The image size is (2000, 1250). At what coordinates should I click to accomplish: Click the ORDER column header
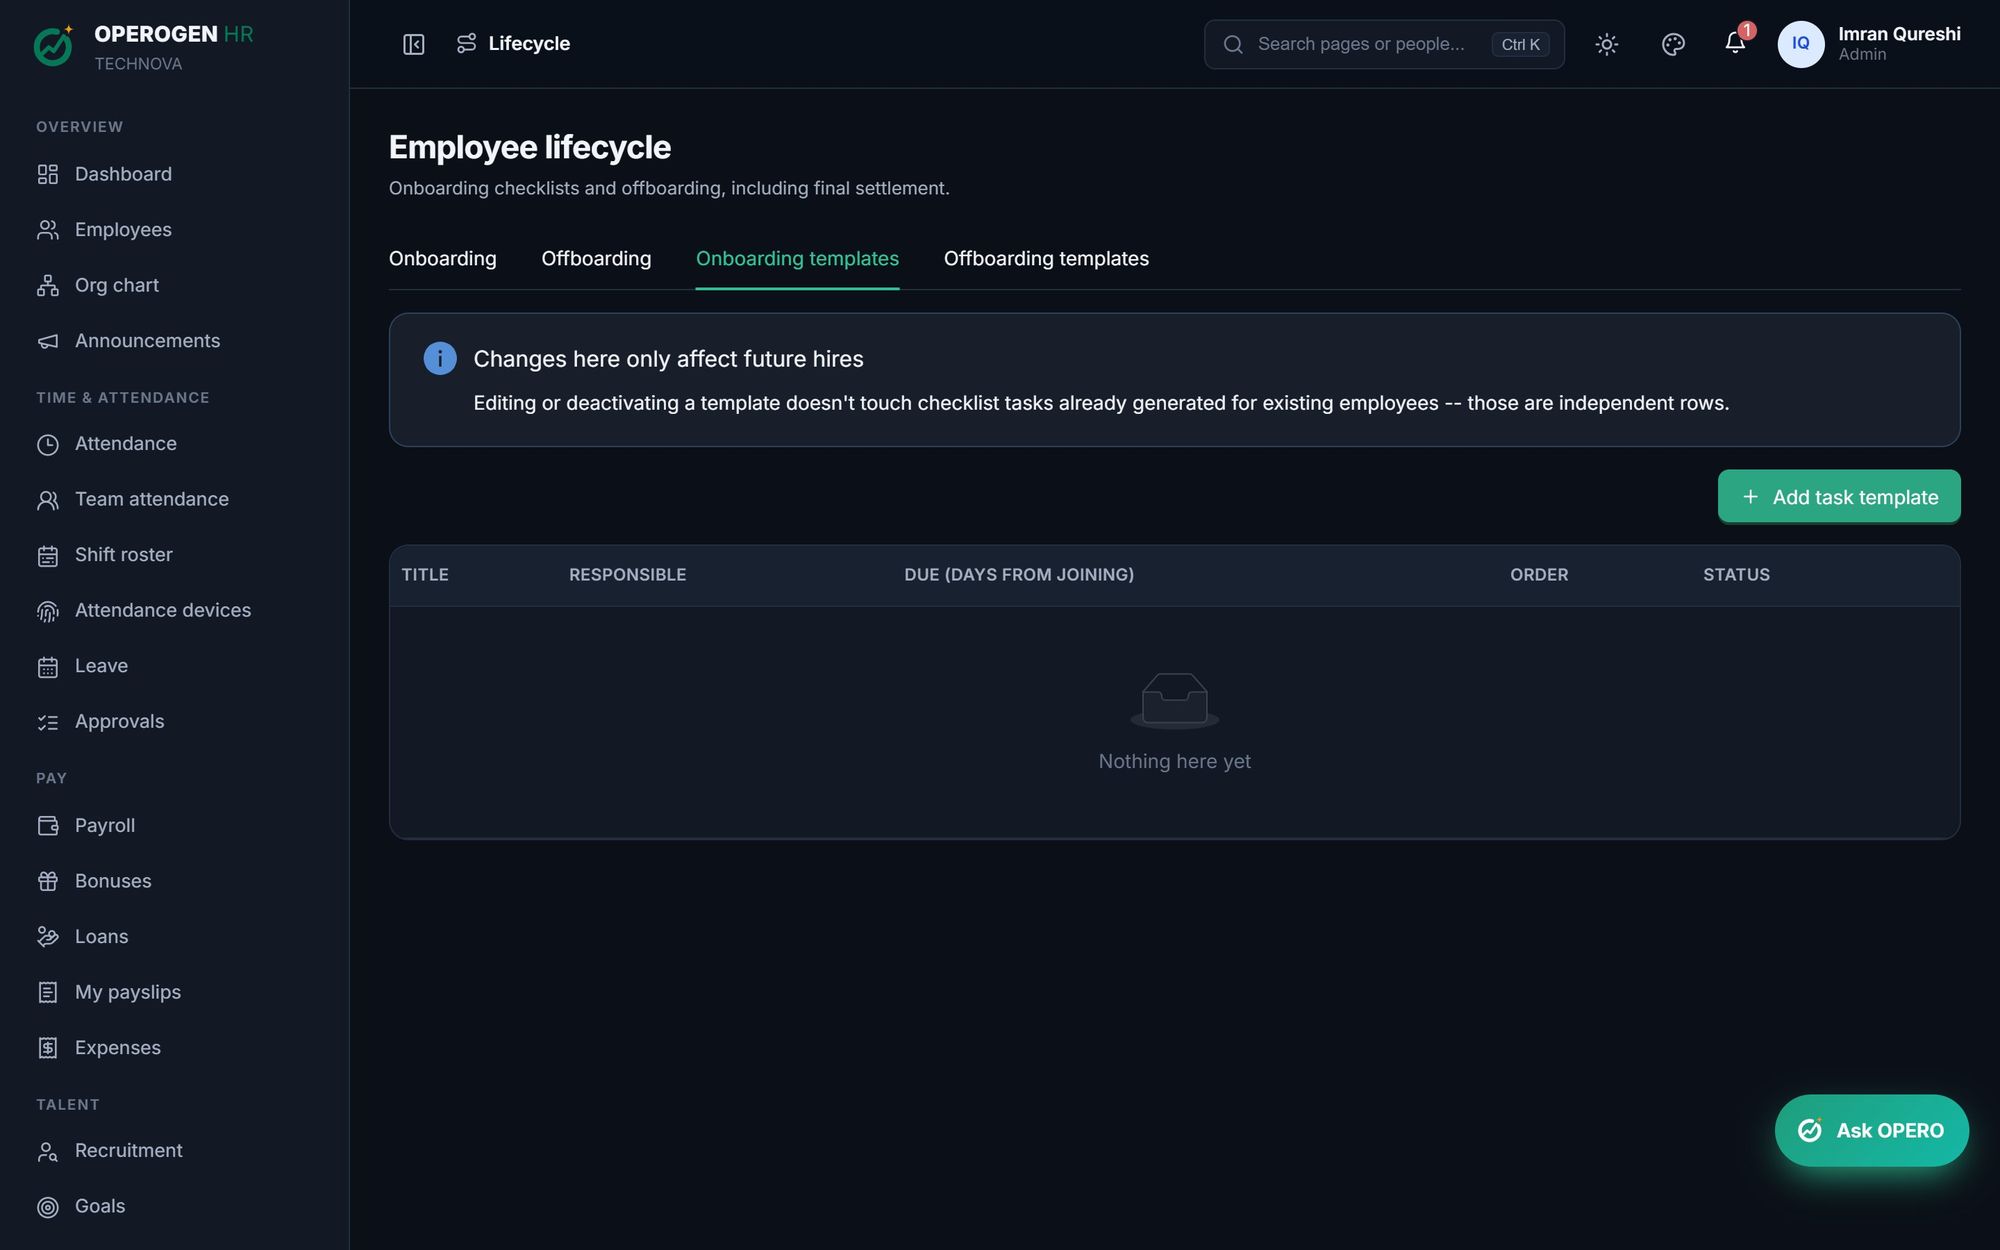click(x=1539, y=575)
